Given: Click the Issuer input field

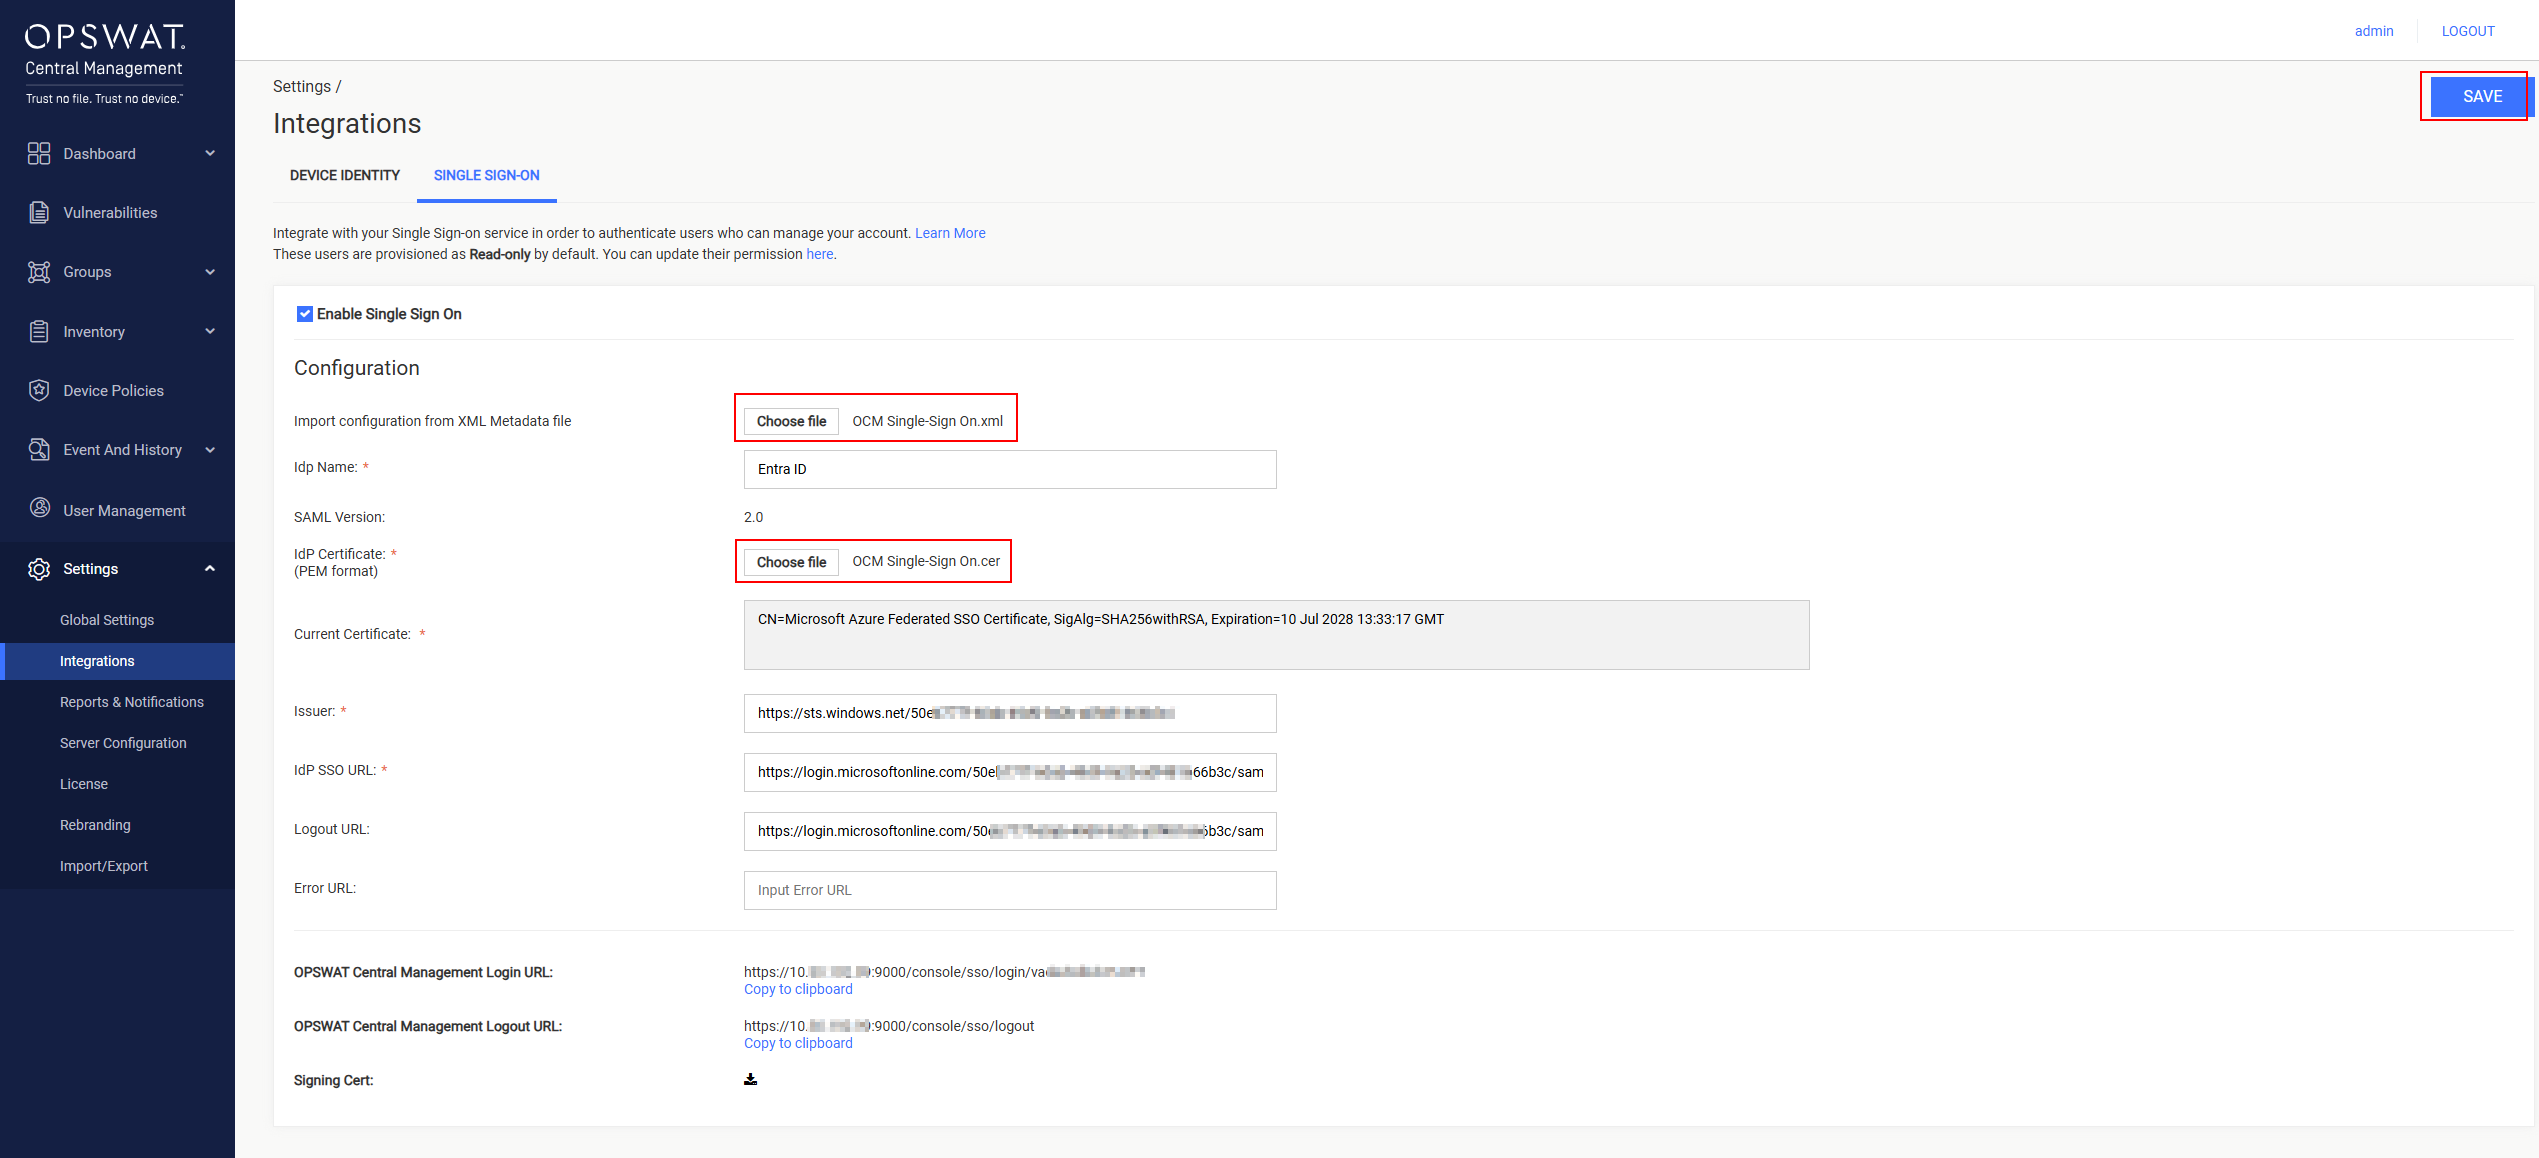Looking at the screenshot, I should point(1010,713).
